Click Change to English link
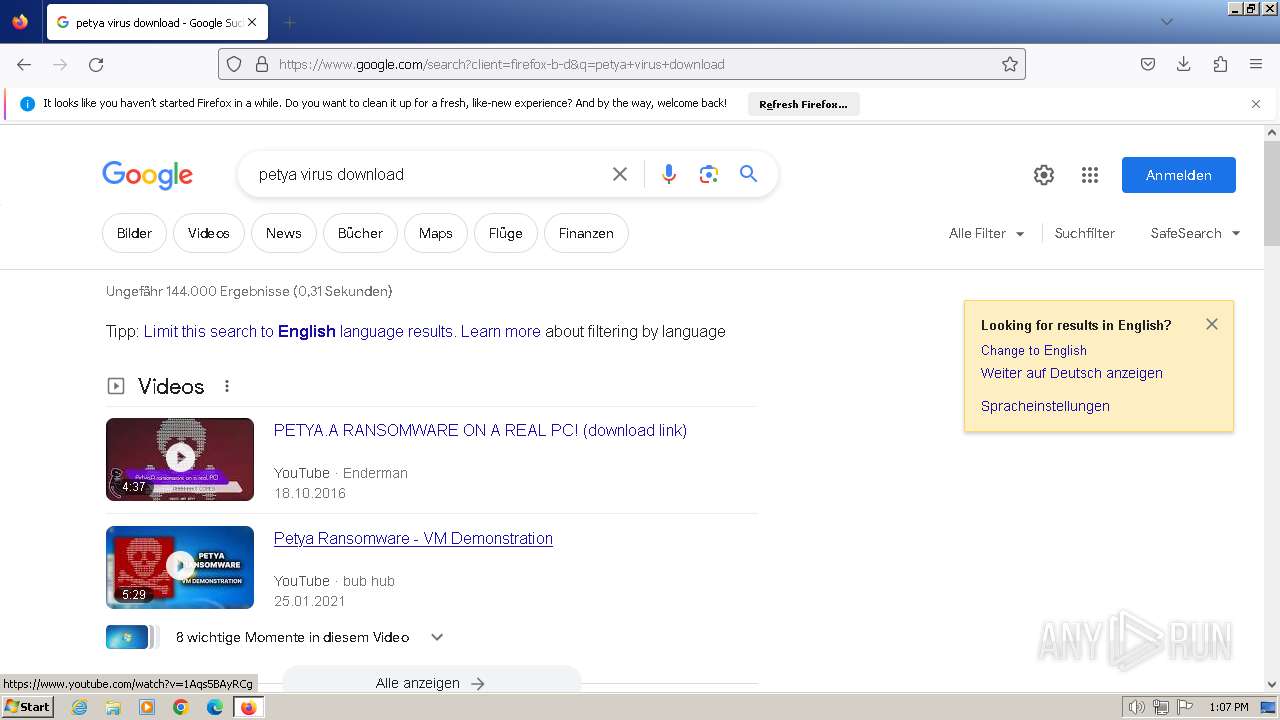The height and width of the screenshot is (720, 1280). click(1033, 350)
